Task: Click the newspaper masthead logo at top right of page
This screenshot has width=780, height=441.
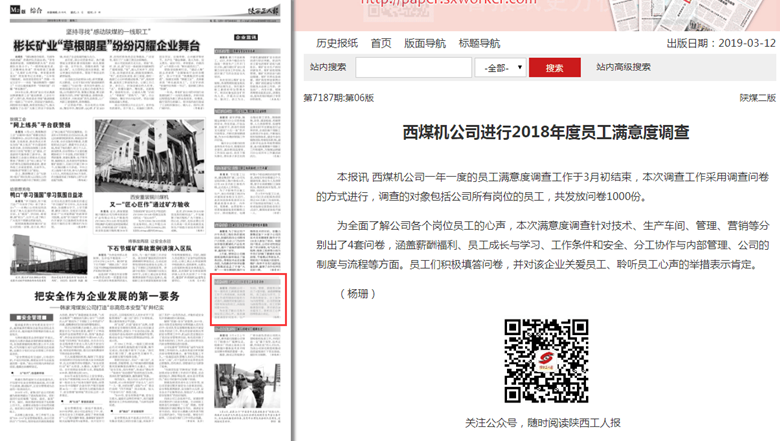Action: click(264, 10)
